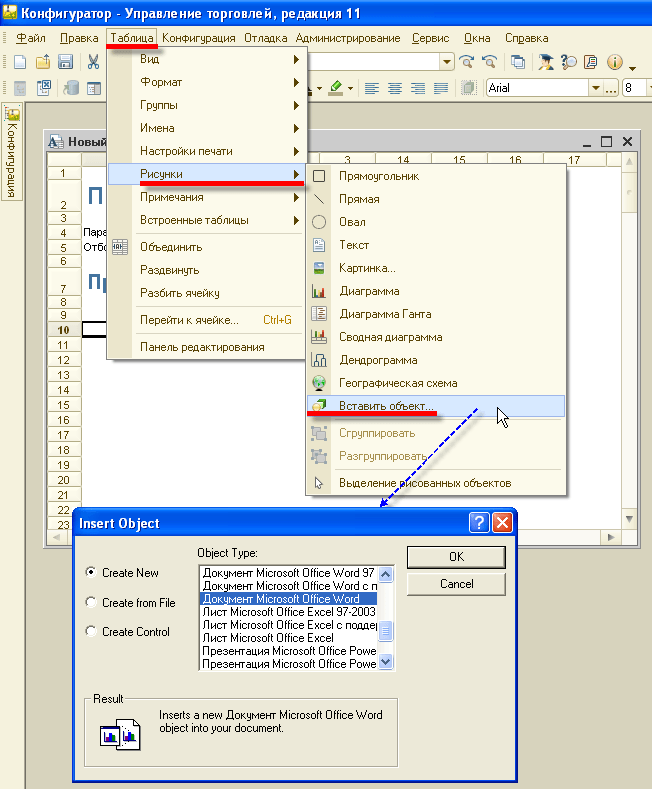652x789 pixels.
Task: Select Овал shape from submenu
Action: point(436,222)
